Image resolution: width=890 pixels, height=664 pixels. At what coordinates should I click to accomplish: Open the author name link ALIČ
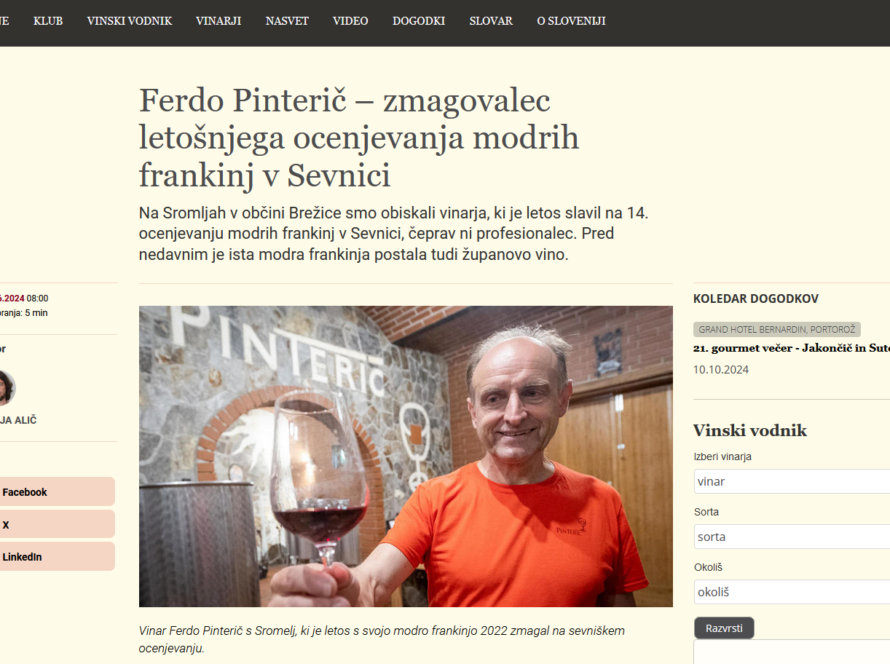[18, 420]
